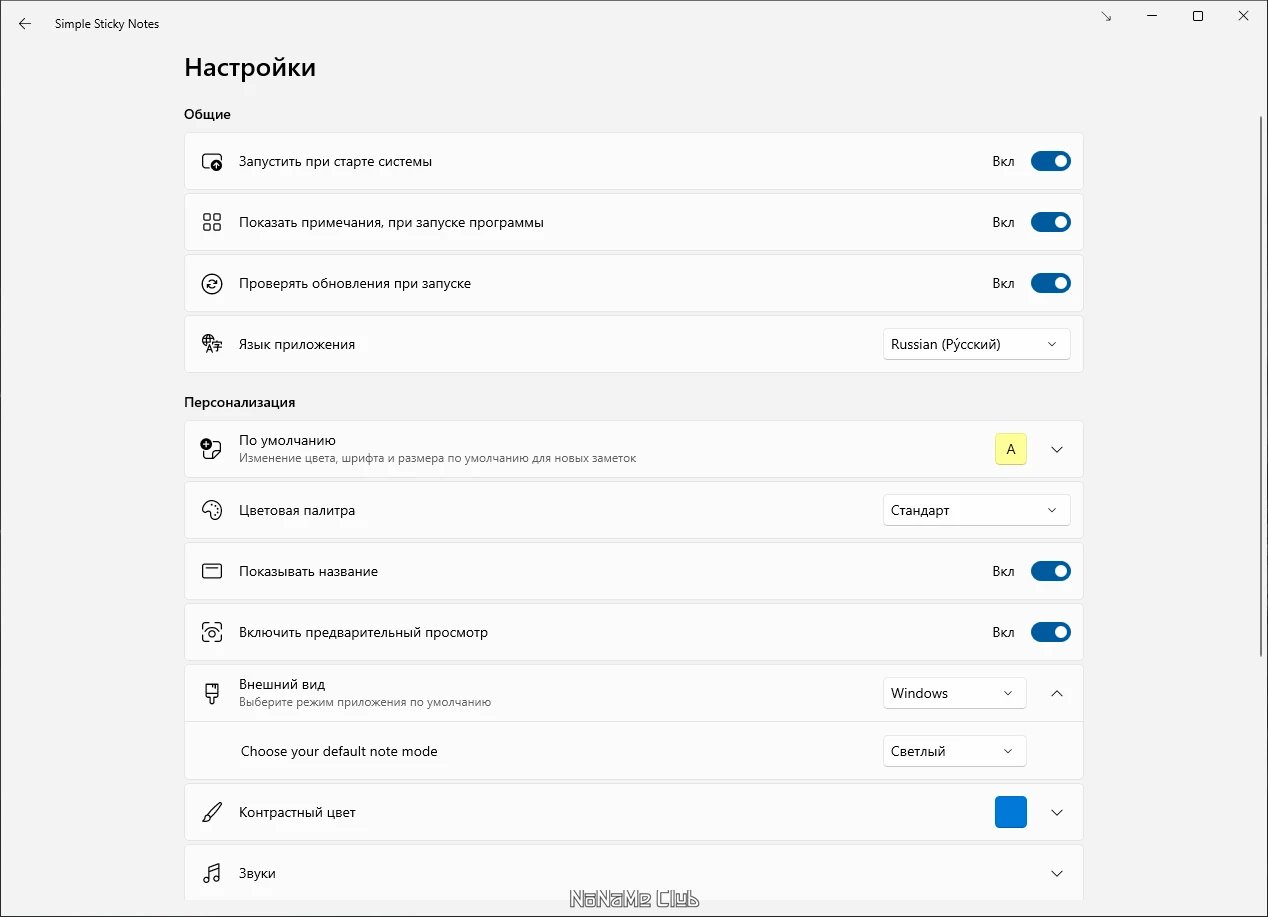
Task: Toggle off checking updates at startup
Action: (x=1050, y=284)
